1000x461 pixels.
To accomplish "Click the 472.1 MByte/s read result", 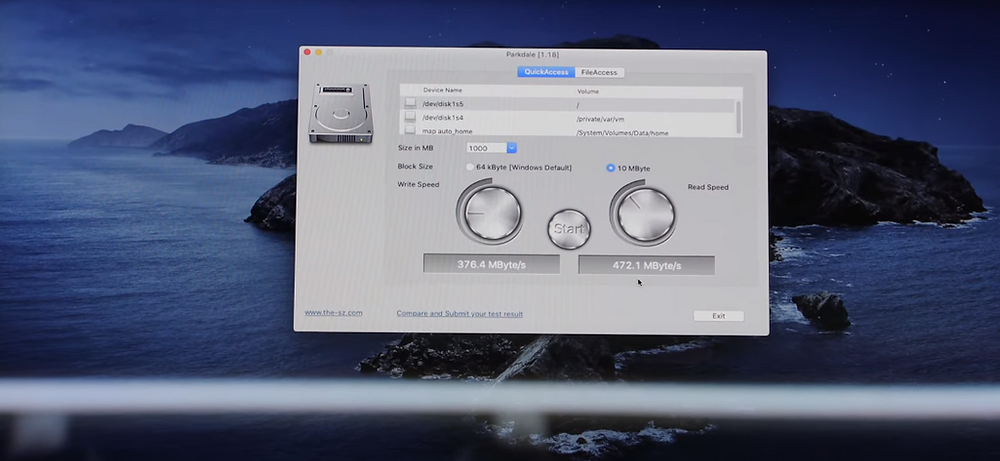I will pyautogui.click(x=646, y=265).
